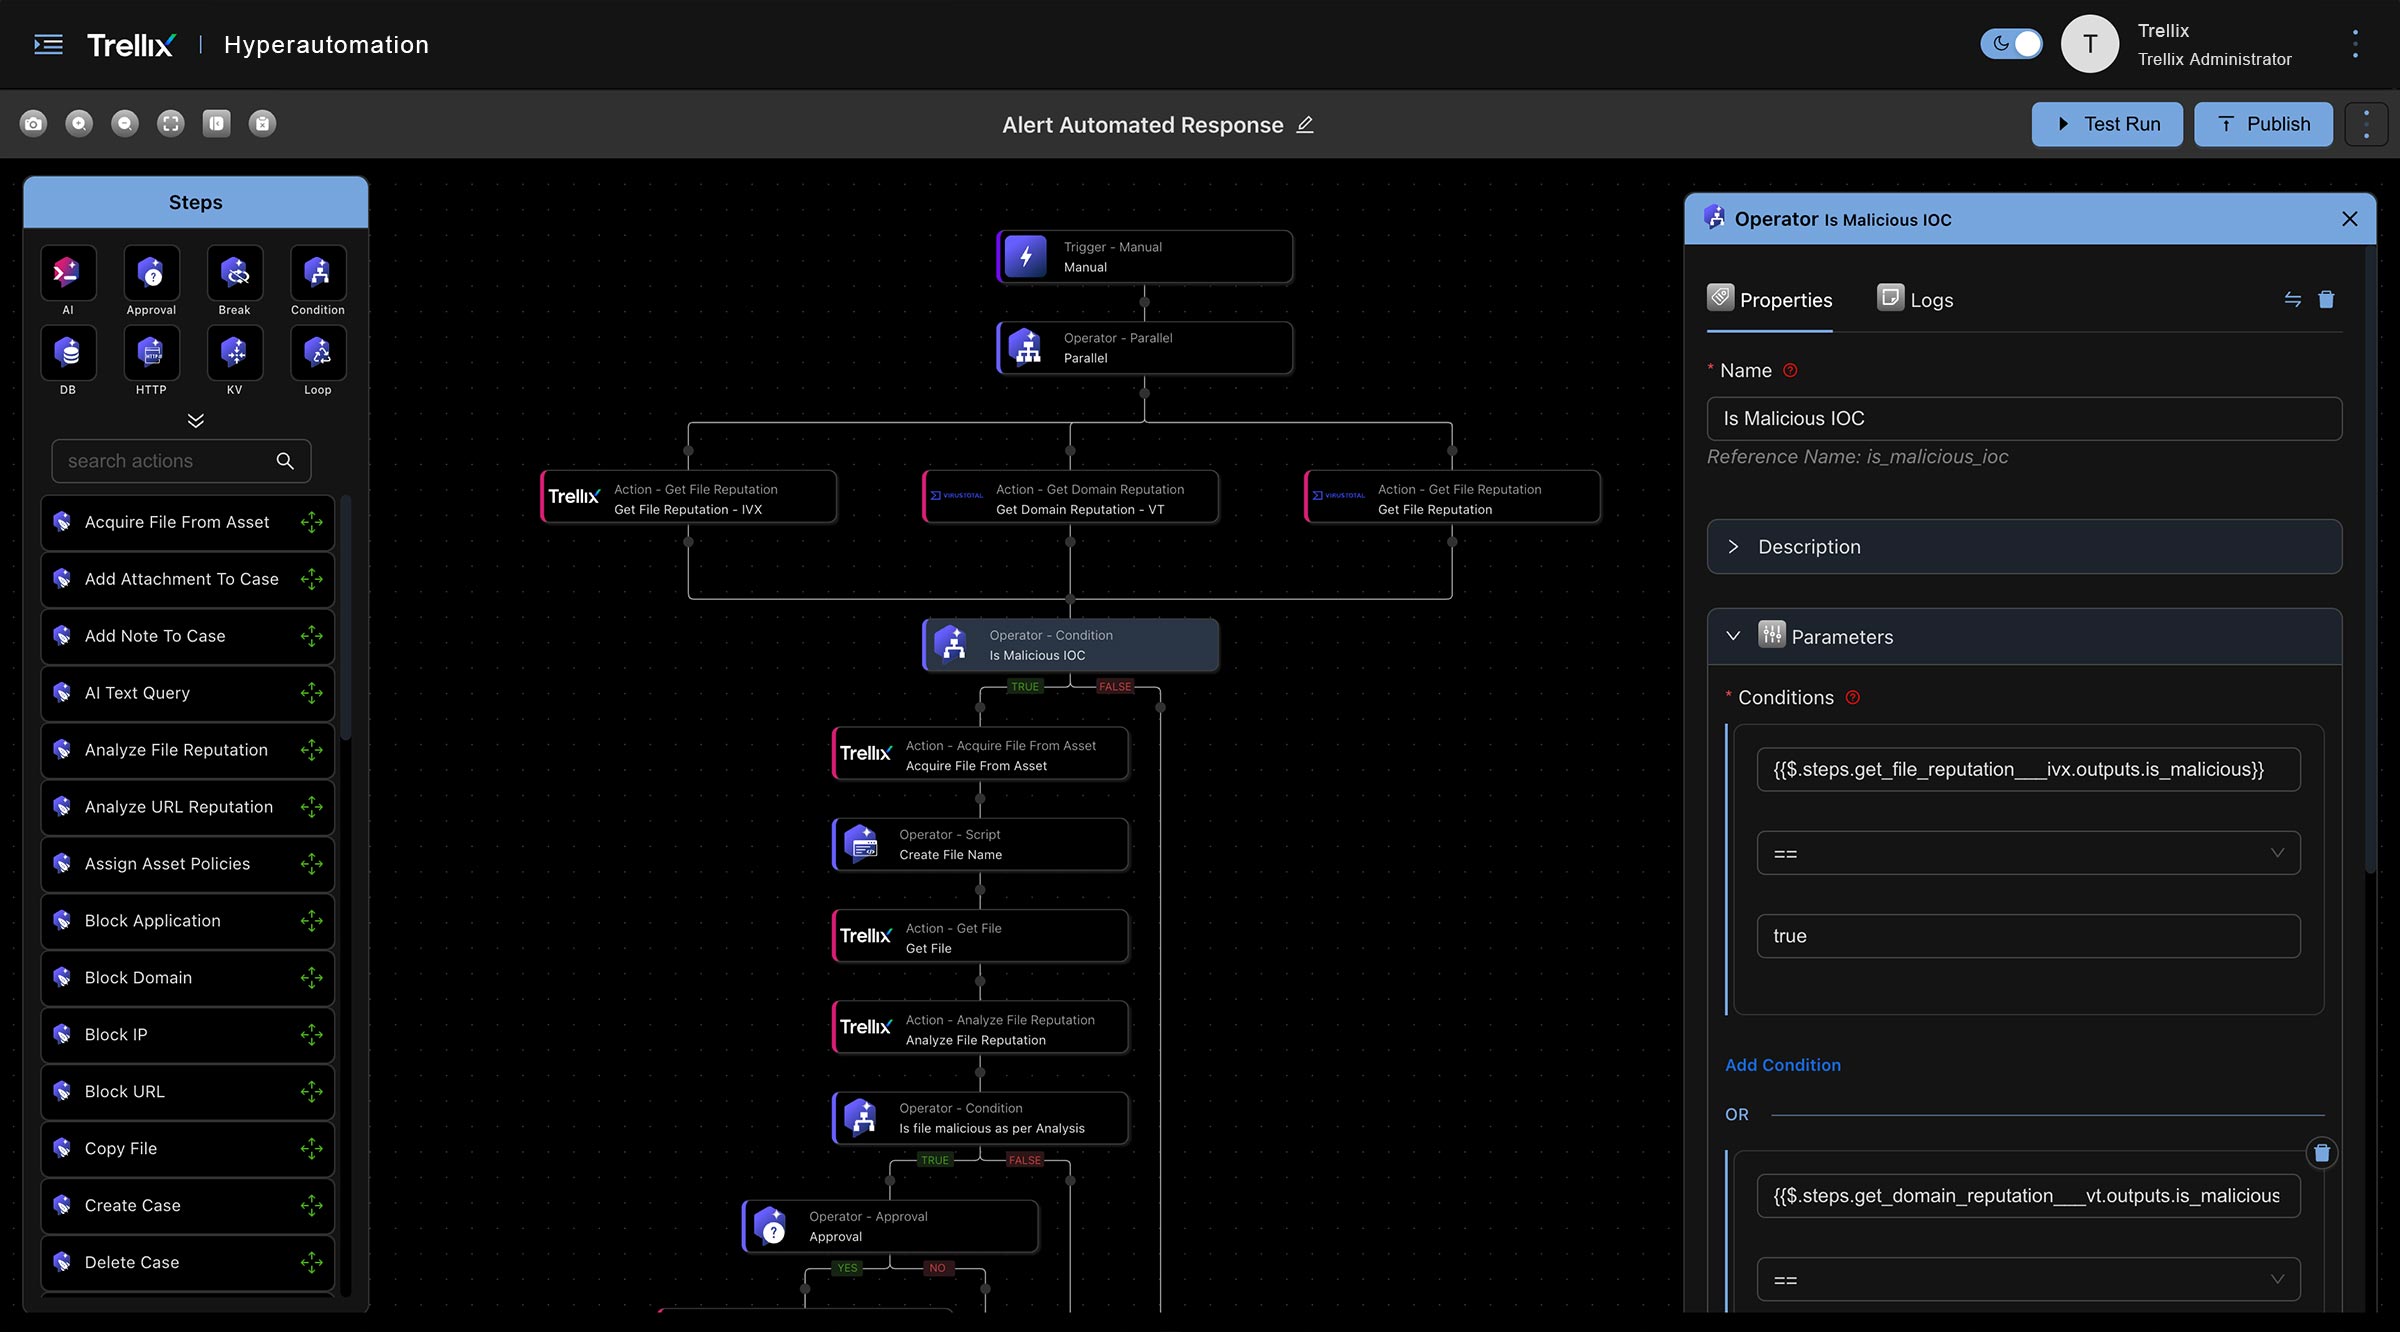Delete the second OR condition block
Screen dimensions: 2400x1332
(x=2321, y=1153)
